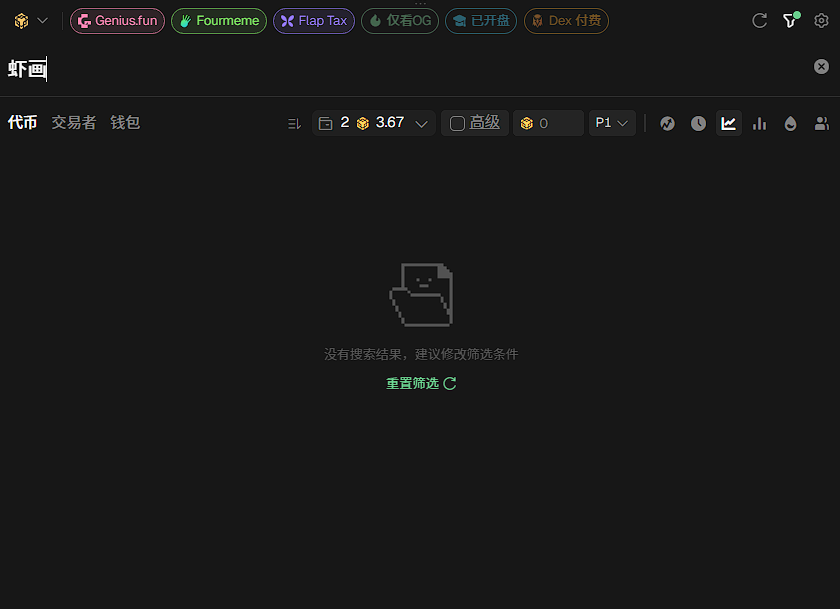Image resolution: width=840 pixels, height=609 pixels.
Task: Toggle the Fourmeme filter chip
Action: pyautogui.click(x=219, y=21)
